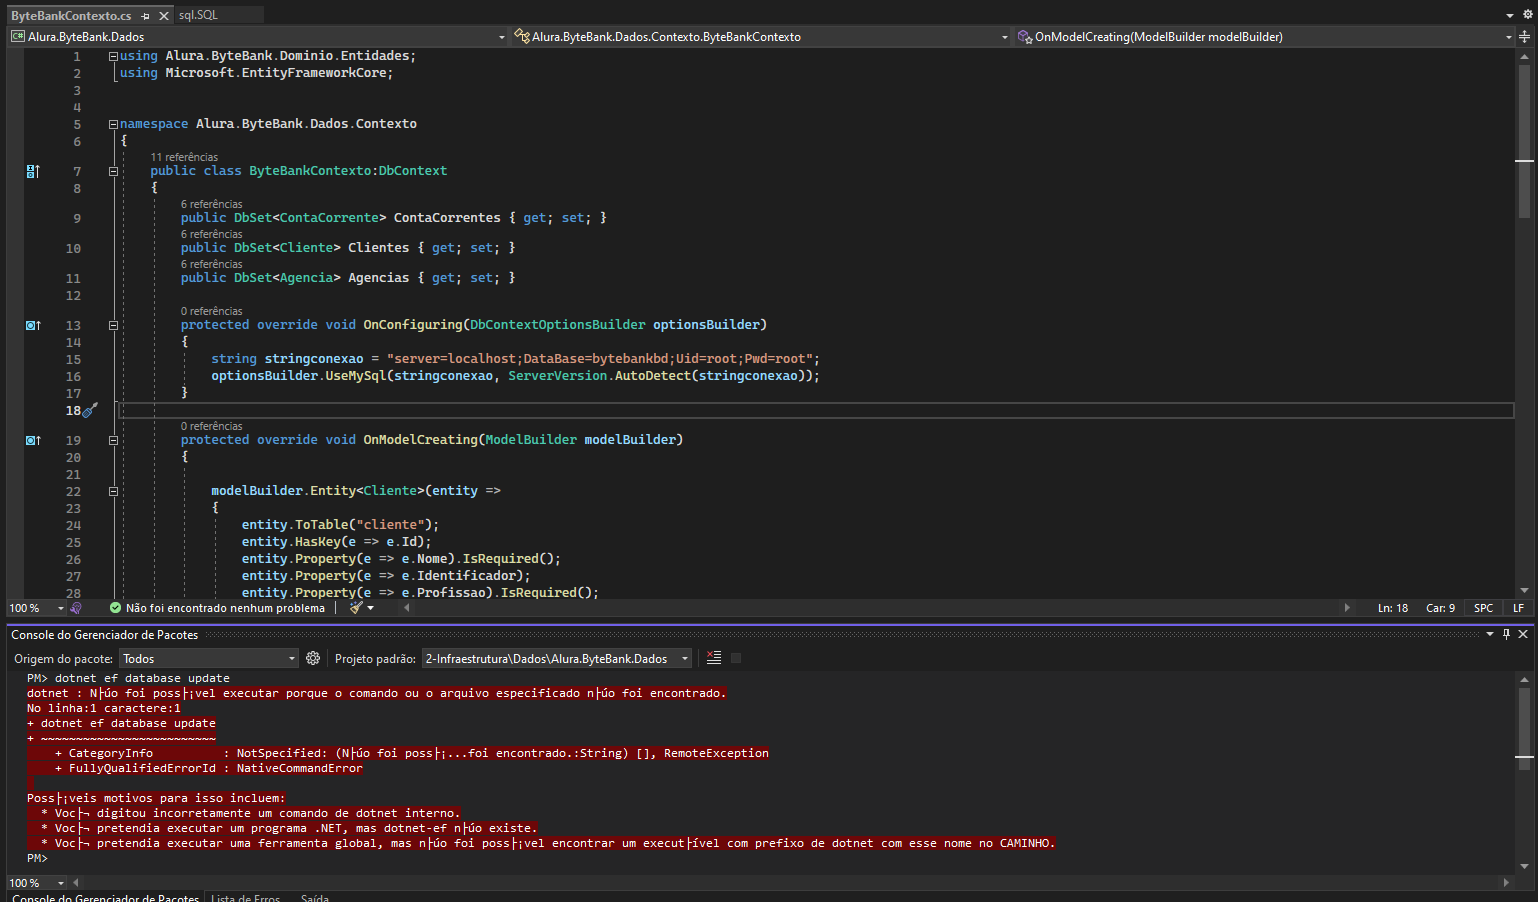
Task: Click the console horizontal scroll right arrow
Action: click(x=1507, y=883)
